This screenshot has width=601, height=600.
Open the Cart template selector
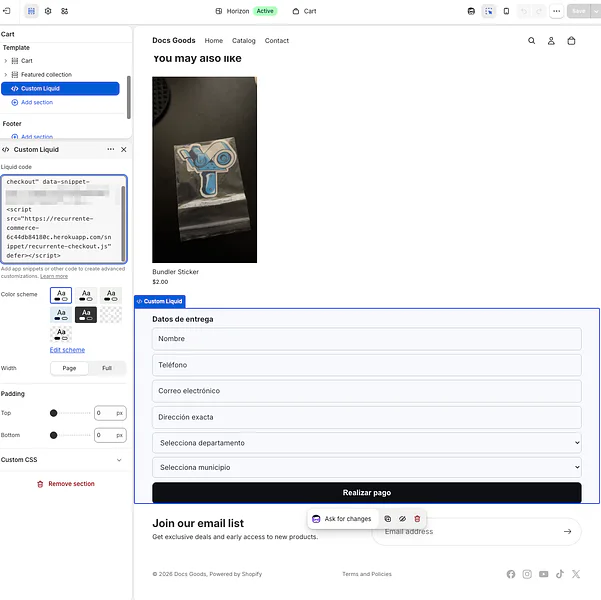pos(304,11)
